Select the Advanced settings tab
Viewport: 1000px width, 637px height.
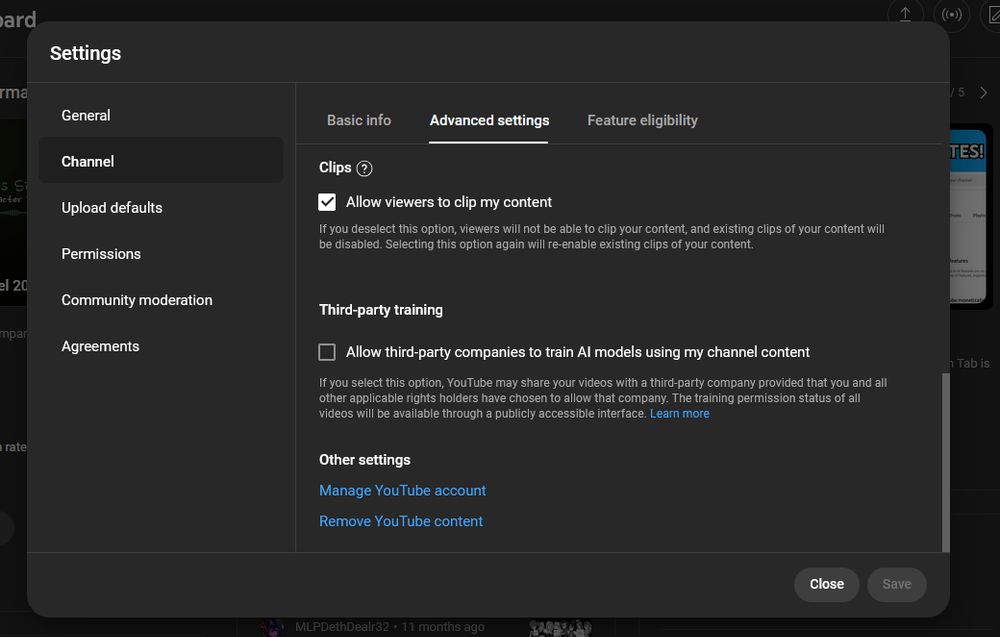(x=489, y=120)
